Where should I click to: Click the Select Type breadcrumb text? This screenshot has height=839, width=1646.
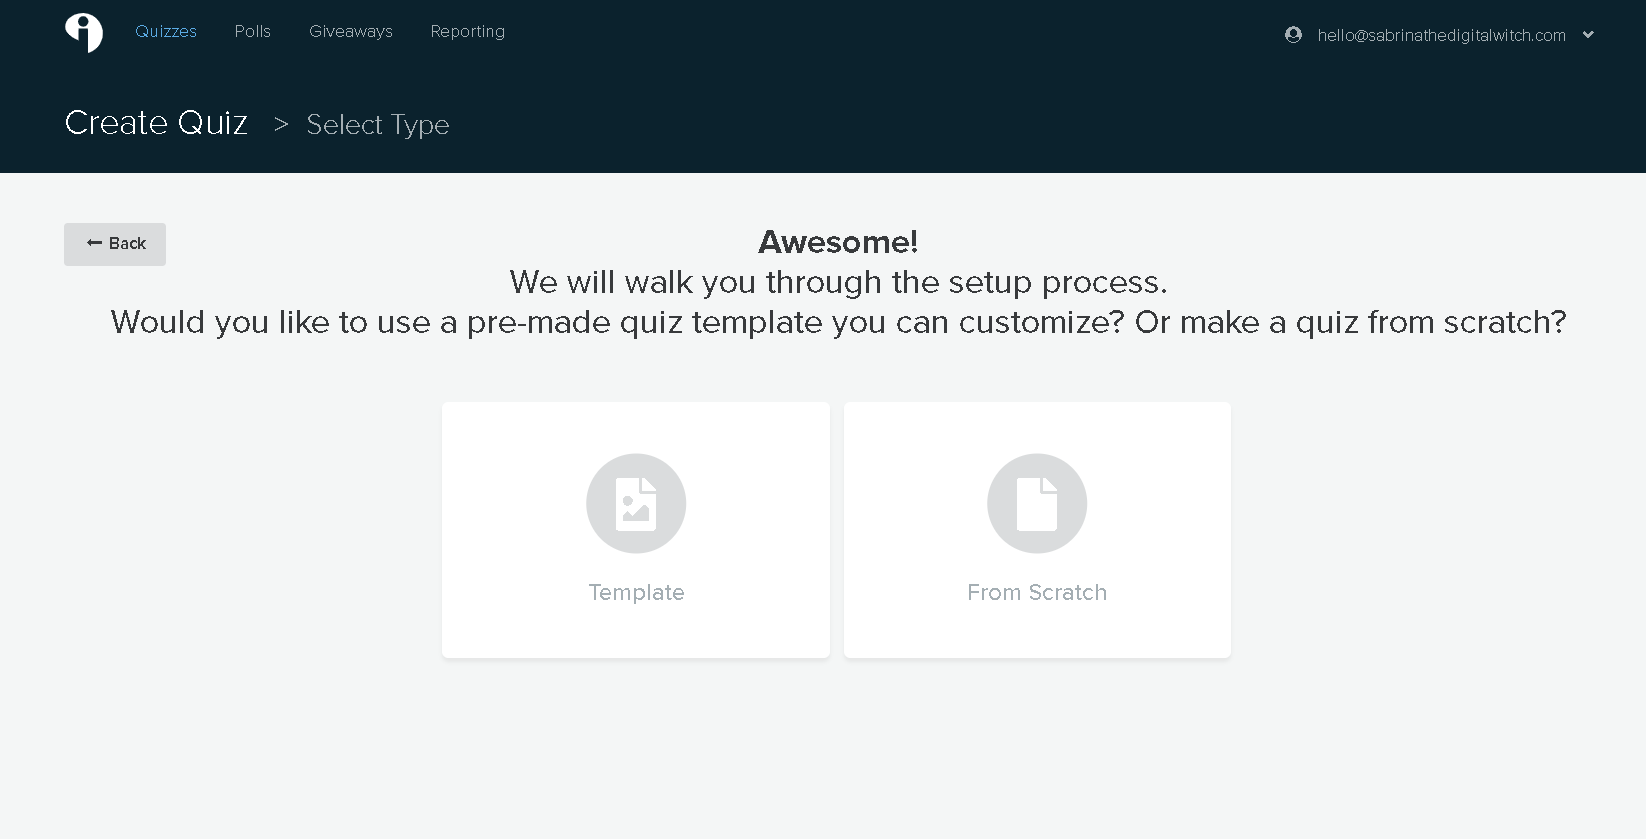[x=378, y=125]
